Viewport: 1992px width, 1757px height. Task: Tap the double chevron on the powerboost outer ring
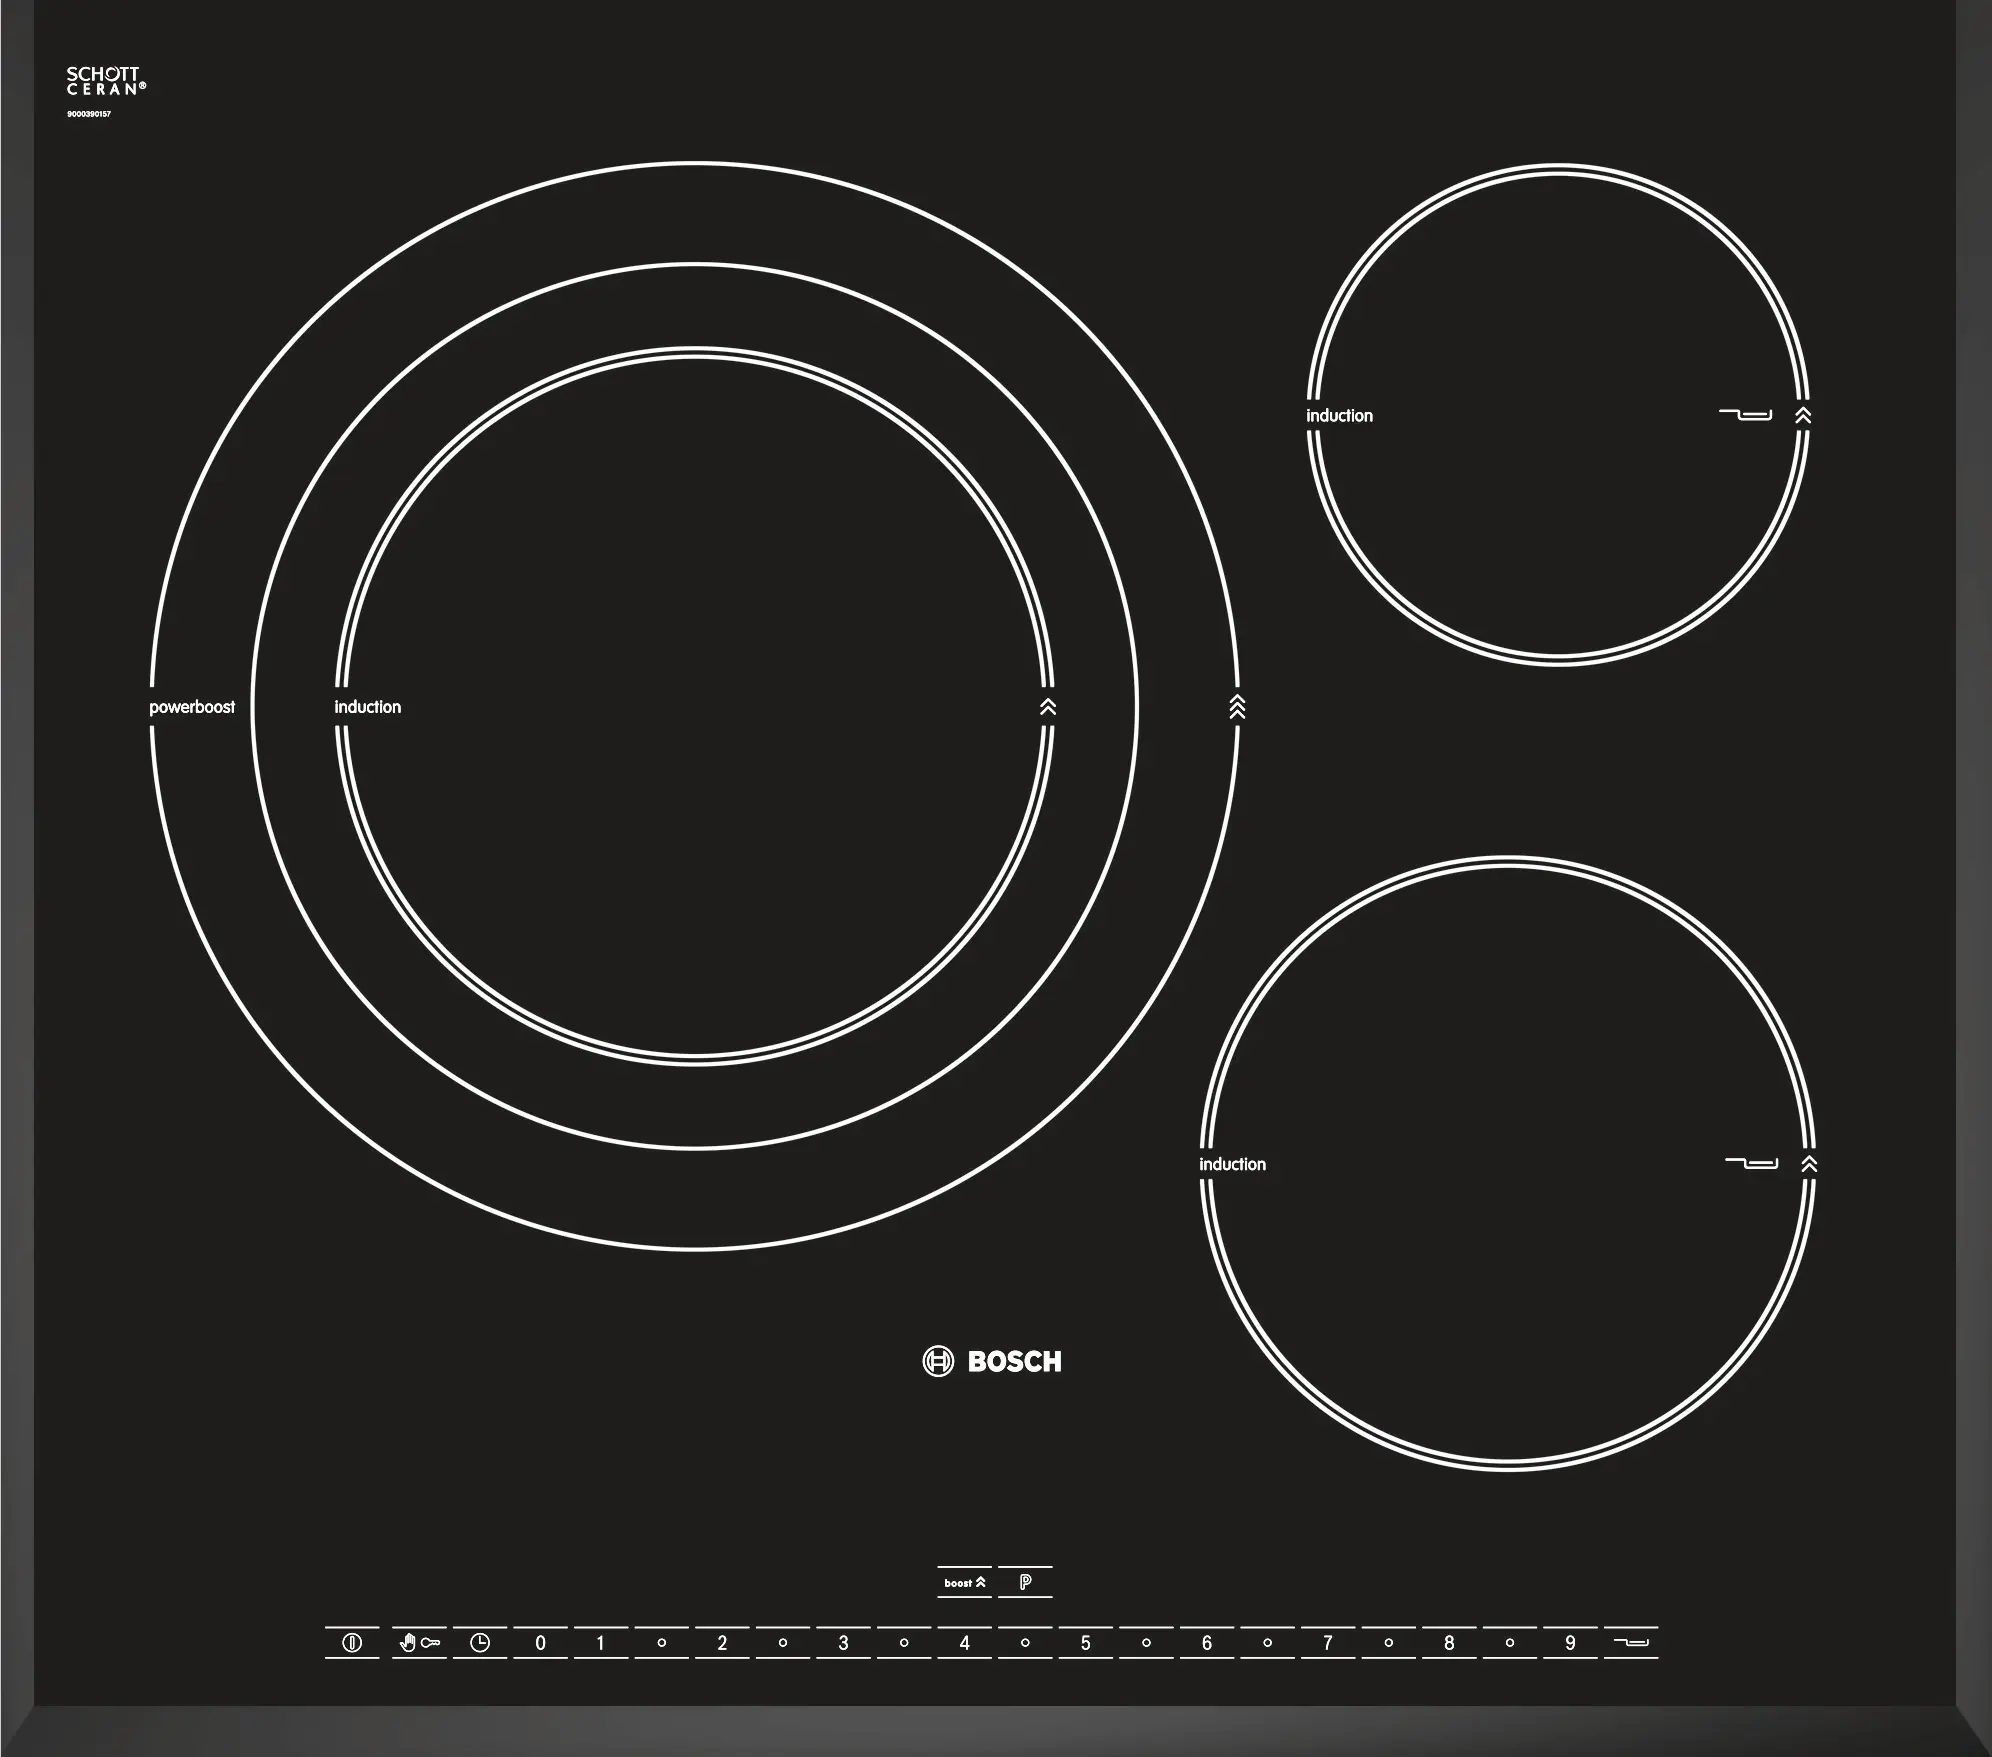1237,707
